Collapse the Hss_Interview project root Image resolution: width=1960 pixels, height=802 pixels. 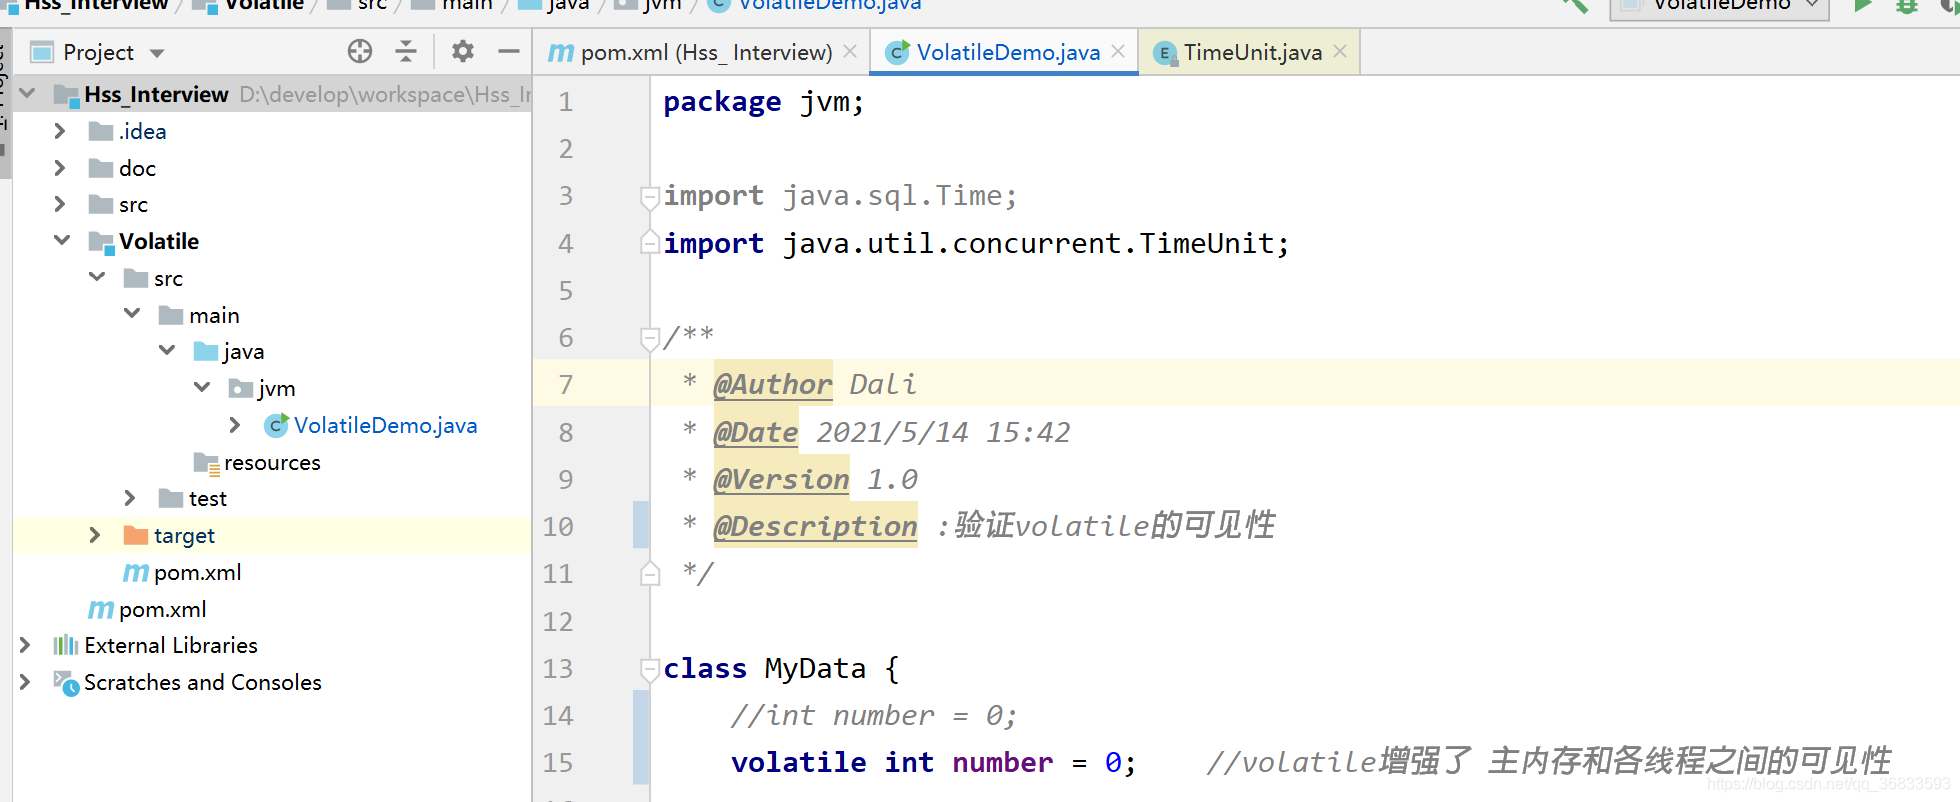point(27,94)
